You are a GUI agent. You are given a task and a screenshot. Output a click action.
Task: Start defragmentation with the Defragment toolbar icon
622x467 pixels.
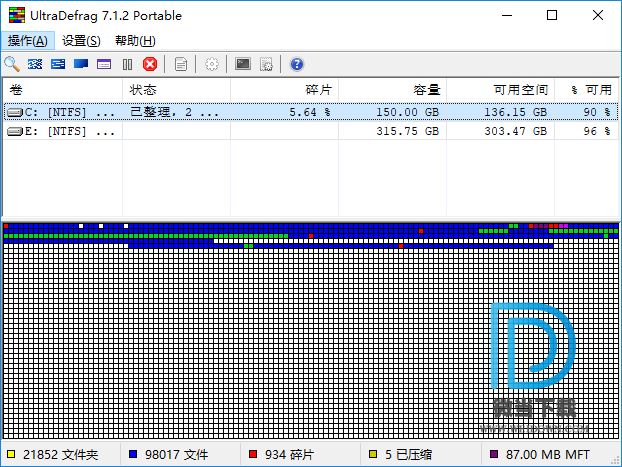click(x=35, y=64)
